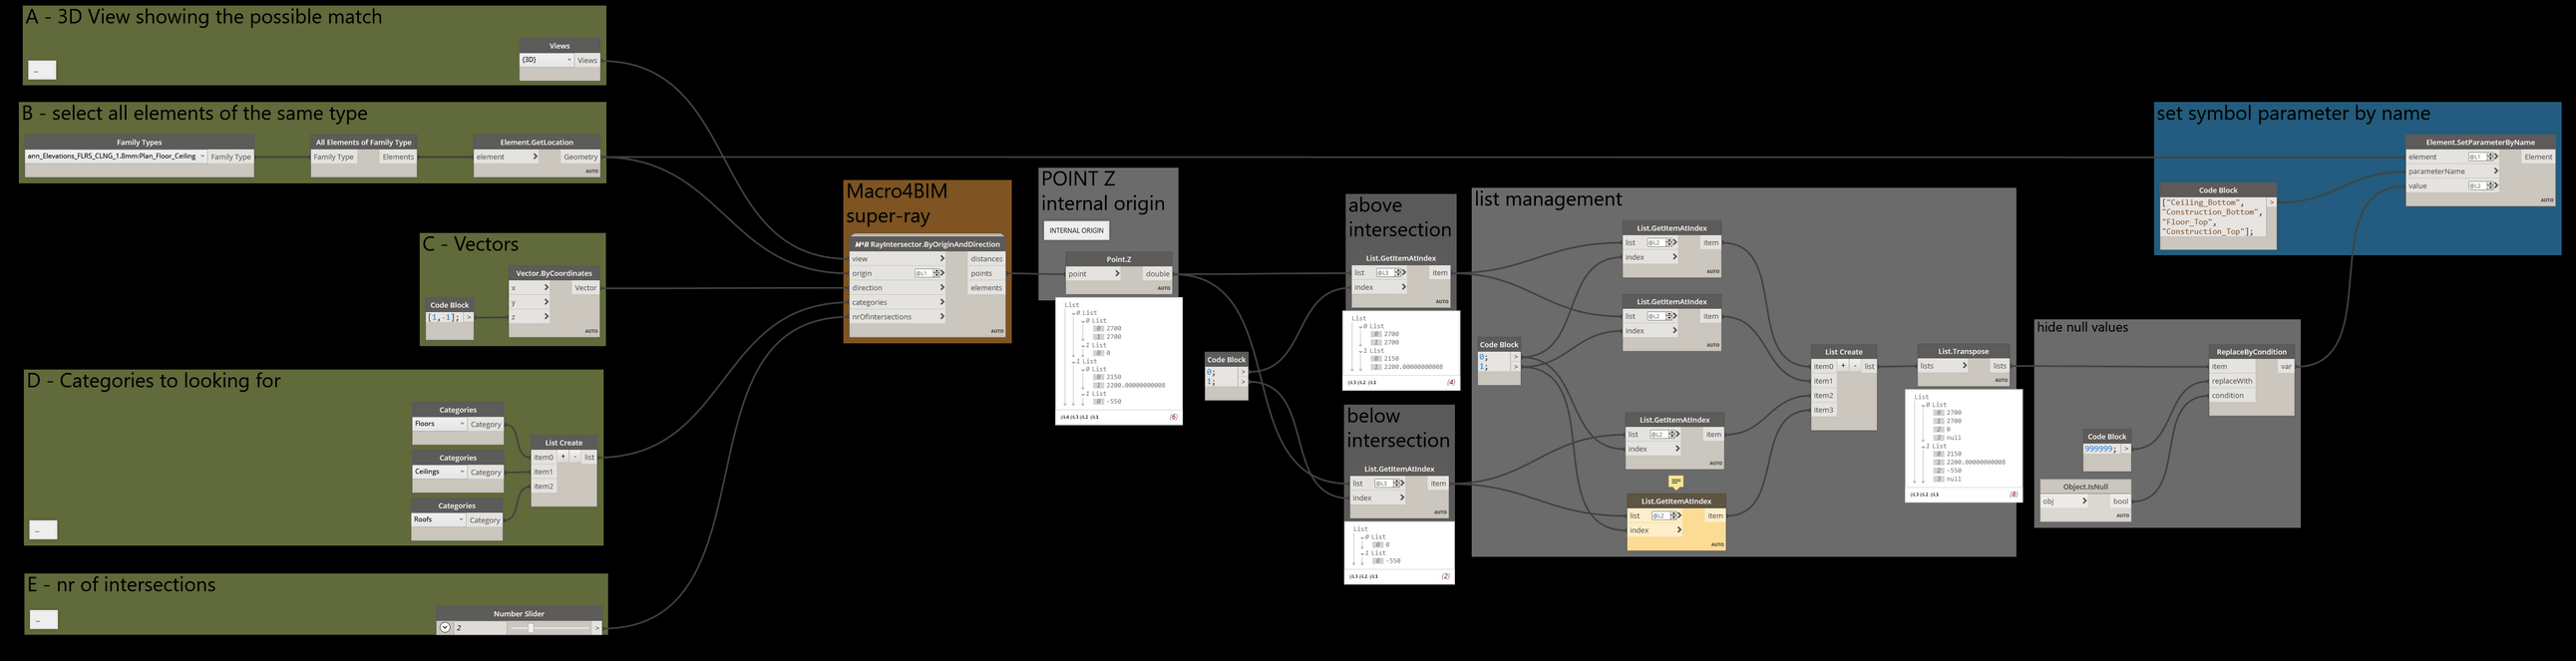Viewport: 2576px width, 661px height.
Task: Click the second output port of list management Code Block
Action: coord(1515,367)
